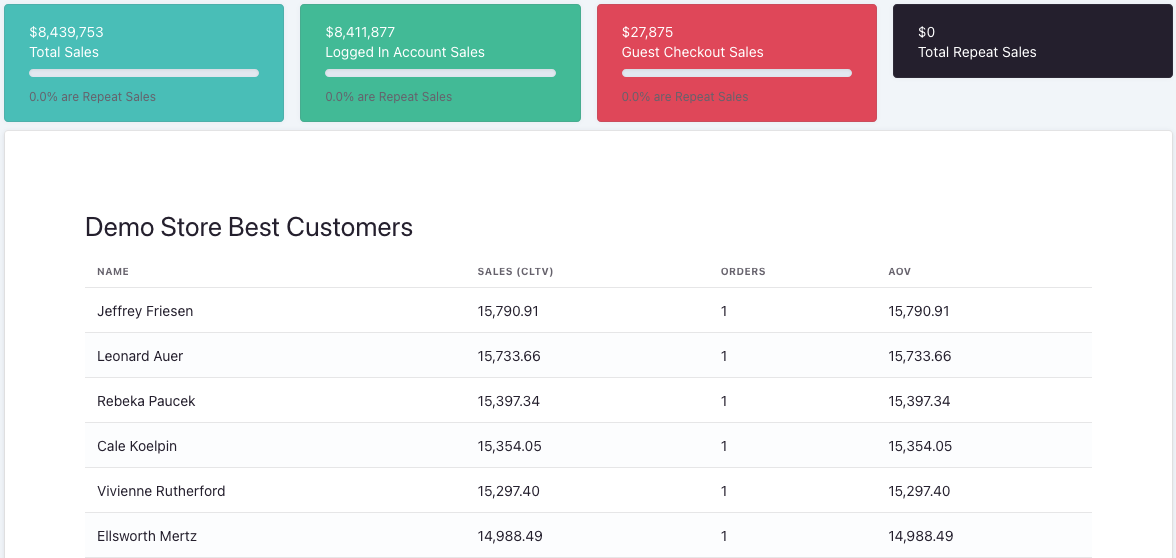Image resolution: width=1176 pixels, height=558 pixels.
Task: Click progress bar in Guest Checkout Sales card
Action: point(737,73)
